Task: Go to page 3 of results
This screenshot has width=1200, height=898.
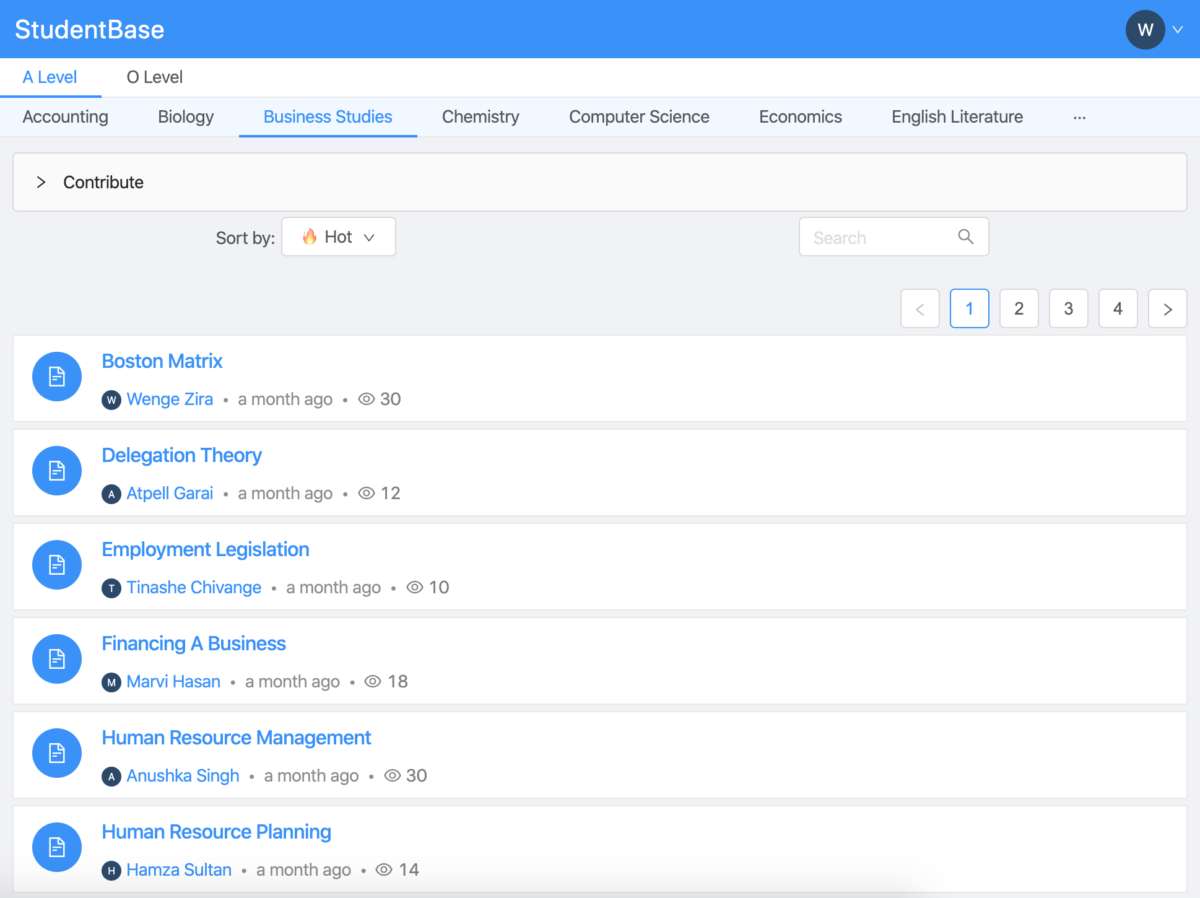Action: pos(1068,309)
